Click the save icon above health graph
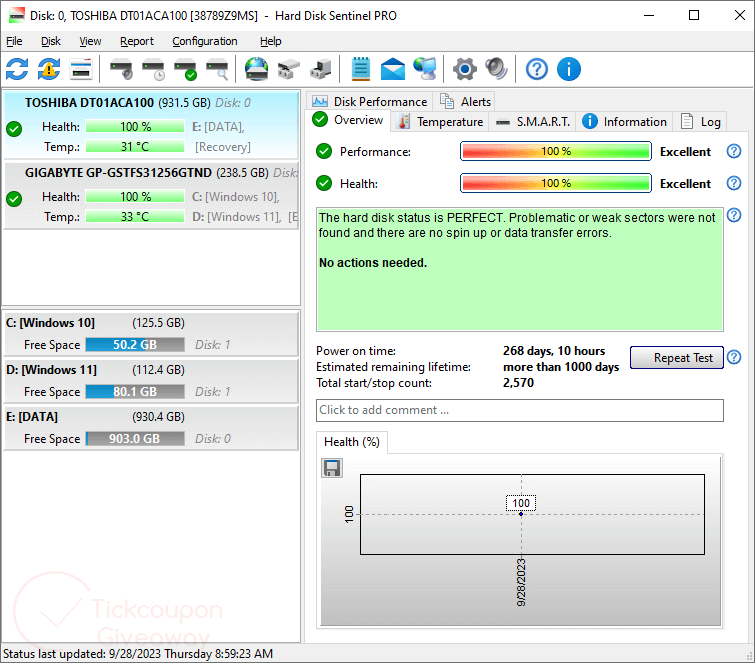The width and height of the screenshot is (755, 663). [x=332, y=468]
